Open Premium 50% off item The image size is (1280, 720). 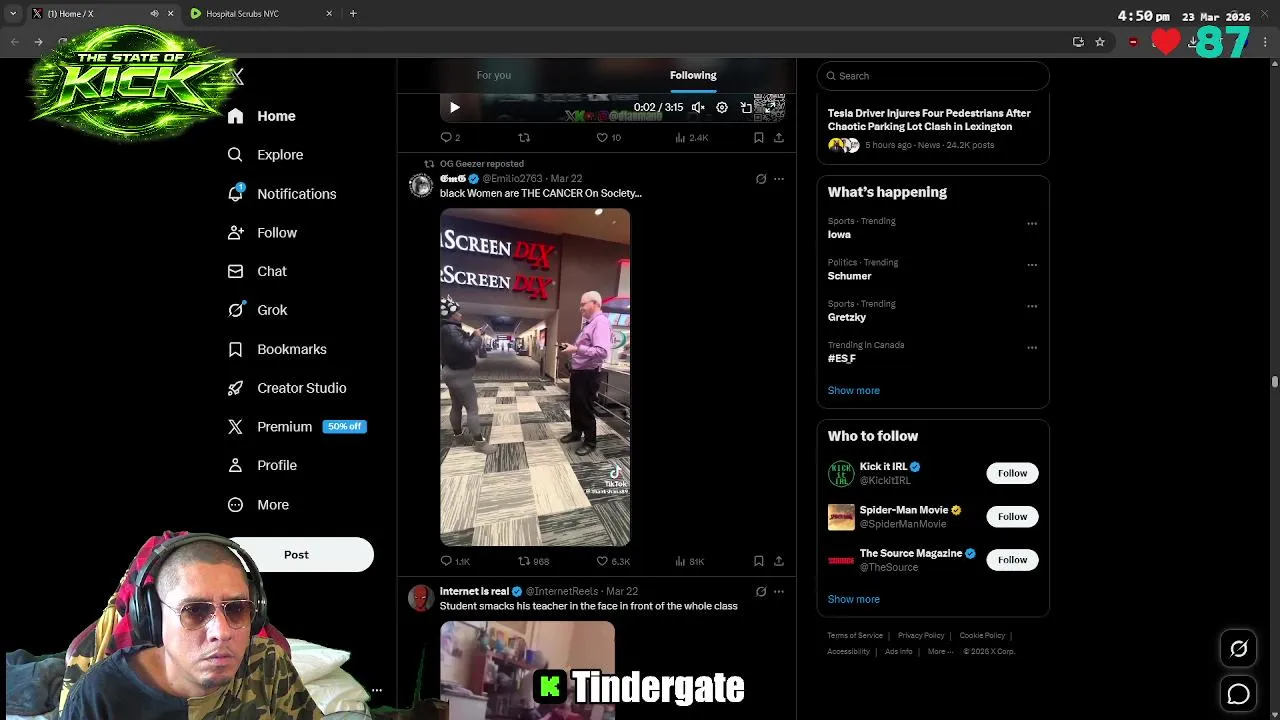point(297,426)
